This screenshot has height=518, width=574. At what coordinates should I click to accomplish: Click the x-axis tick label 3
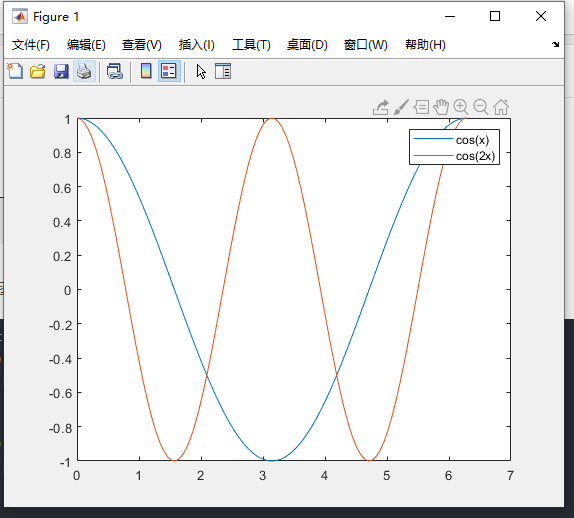(262, 476)
